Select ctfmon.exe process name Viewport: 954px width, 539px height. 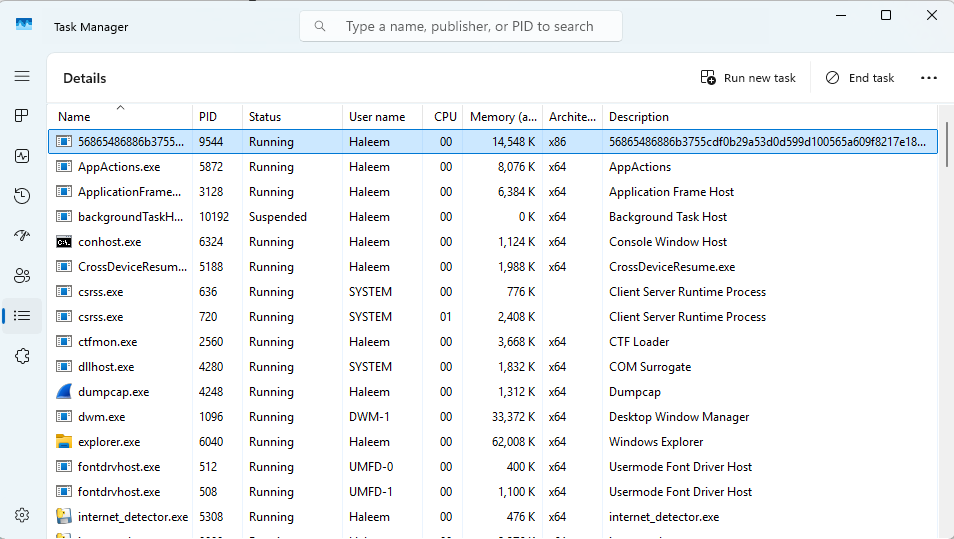pyautogui.click(x=108, y=342)
